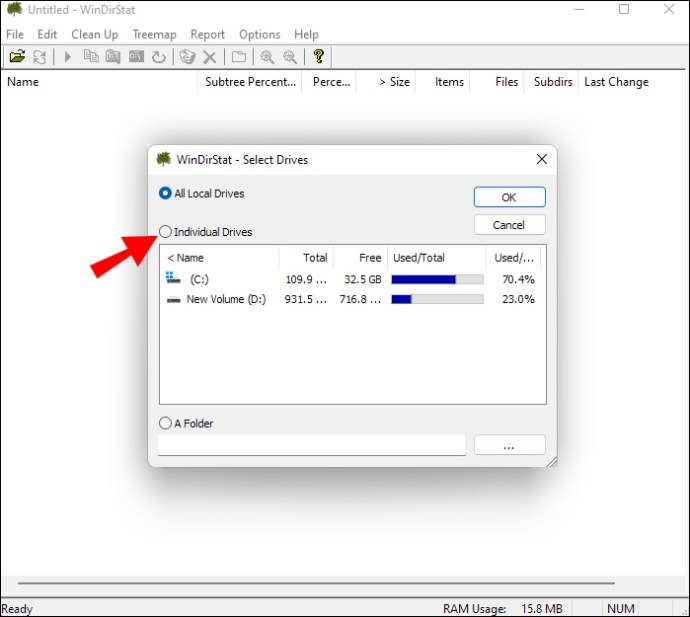Viewport: 690px width, 617px height.
Task: Click the Size column header
Action: [386, 82]
